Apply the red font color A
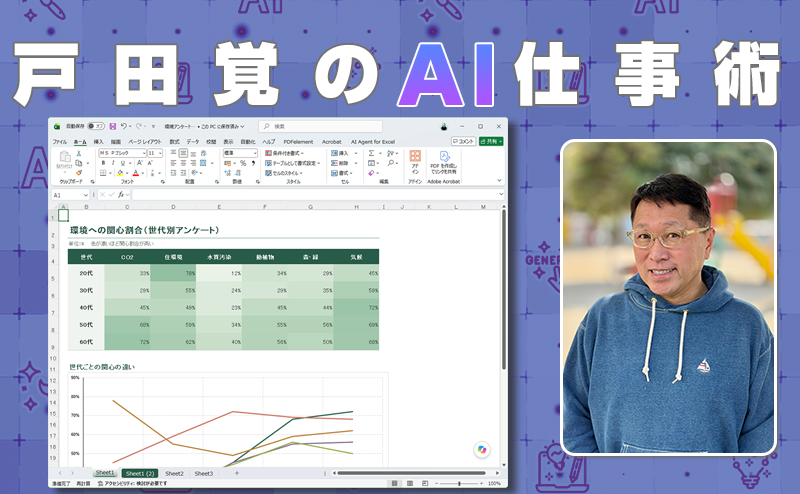 136,173
